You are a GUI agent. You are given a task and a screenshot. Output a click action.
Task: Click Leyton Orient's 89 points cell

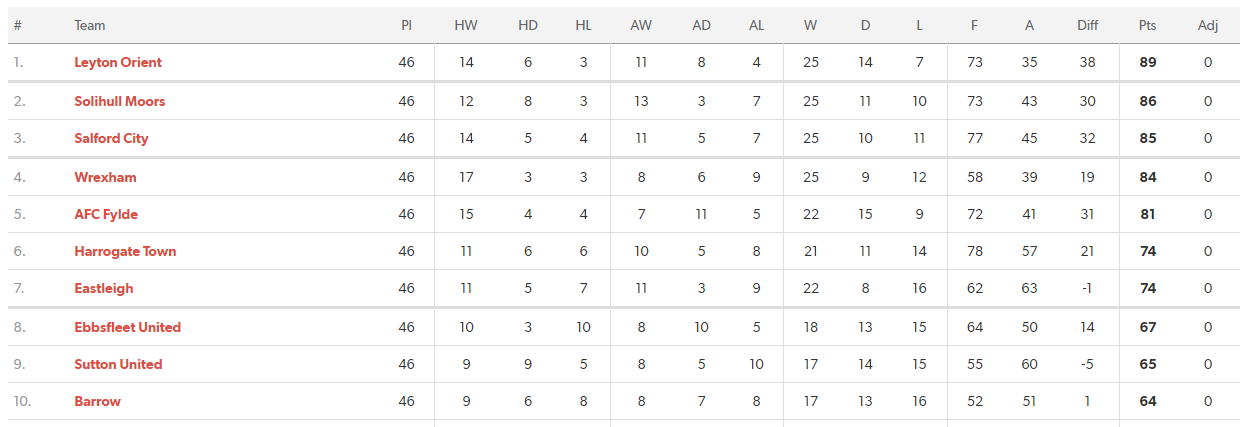pos(1148,62)
